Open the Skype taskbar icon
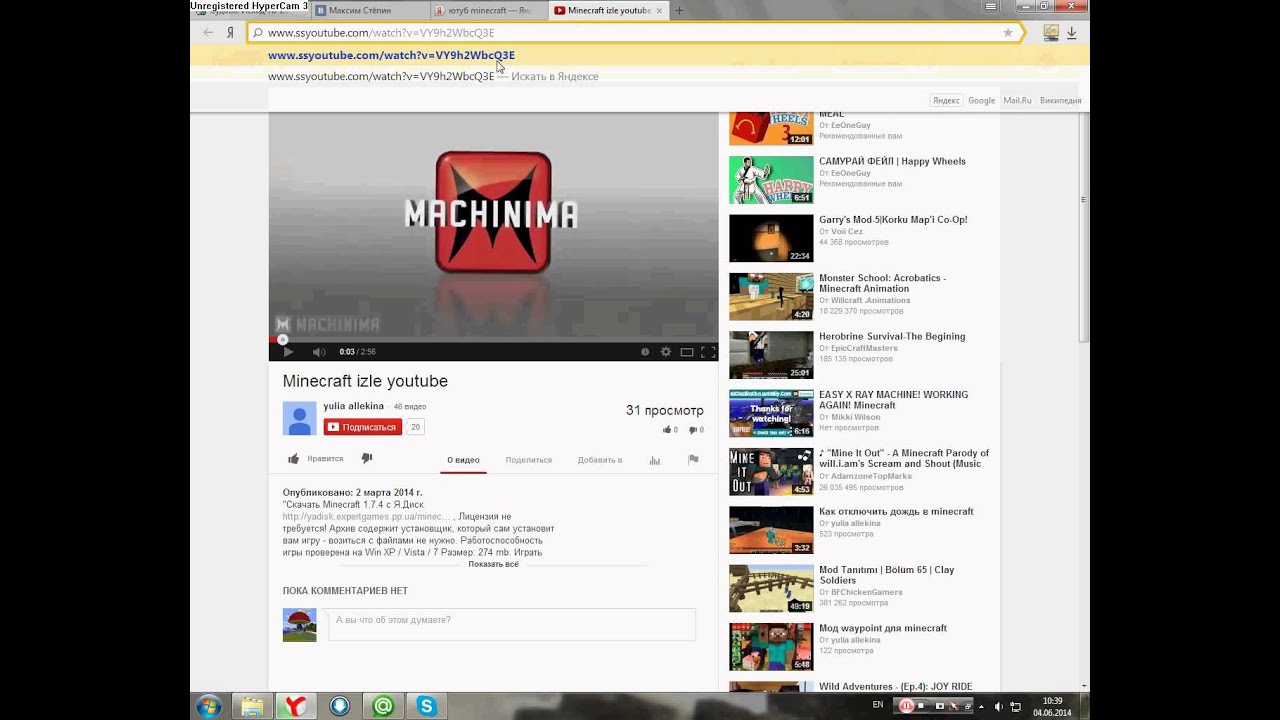The image size is (1280, 720). coord(427,707)
